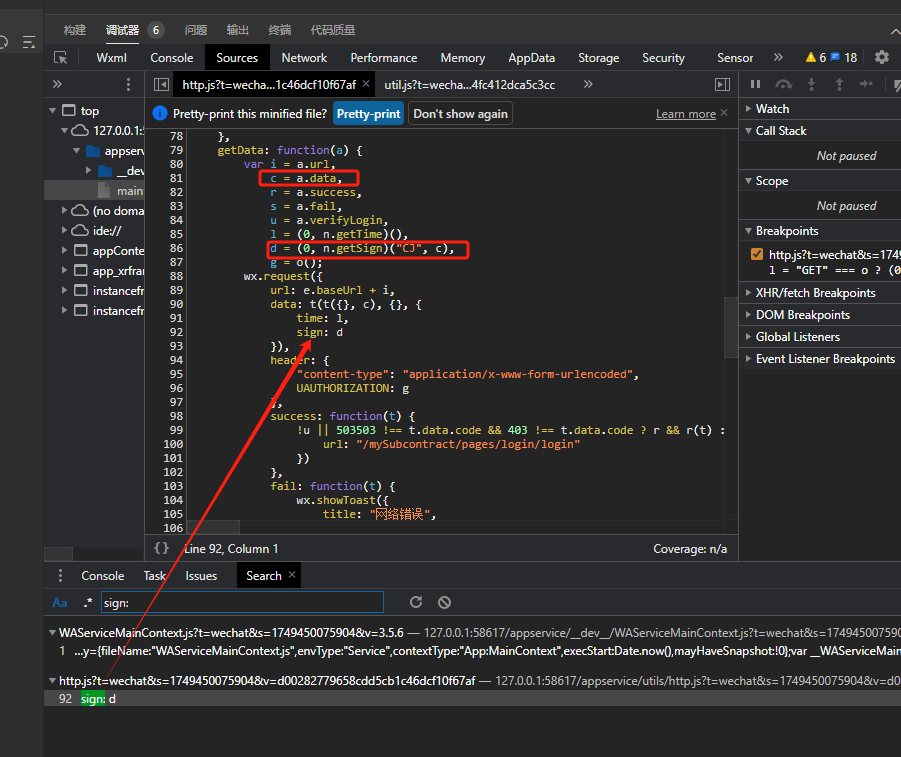
Task: Click the editor horizontal scrollbar thumb
Action: click(213, 527)
